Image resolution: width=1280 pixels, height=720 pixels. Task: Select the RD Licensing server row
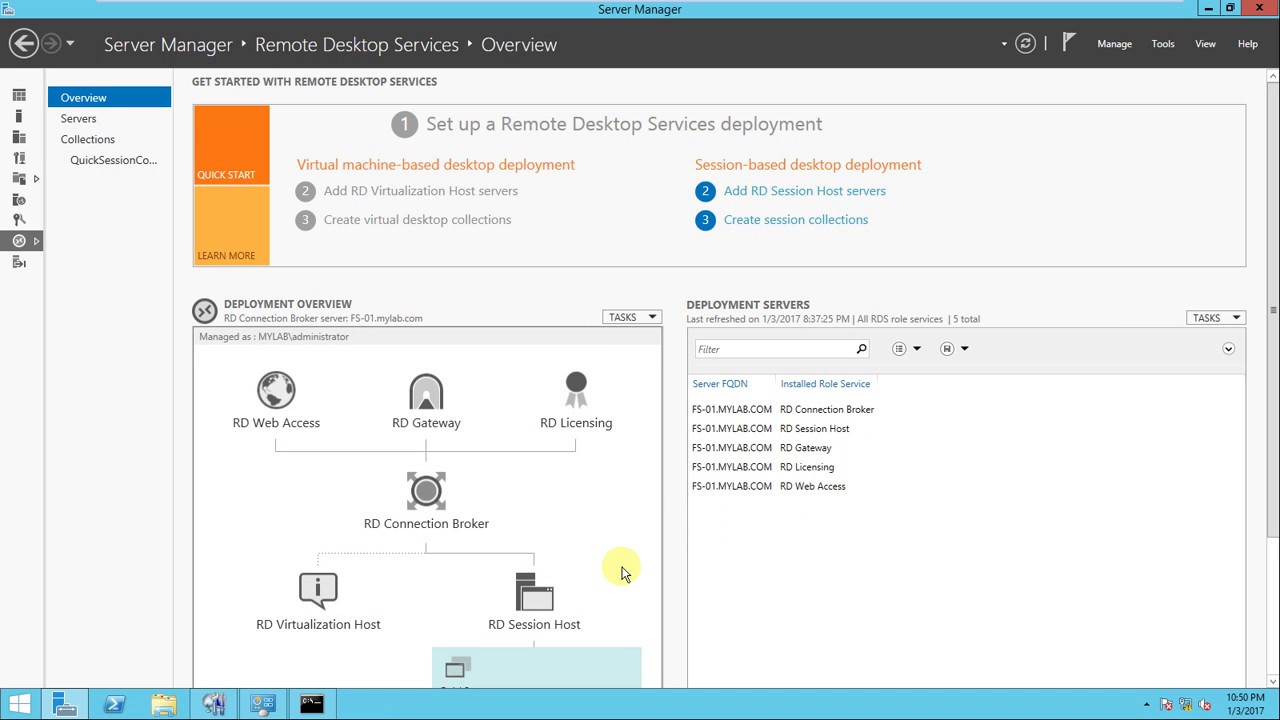pos(965,466)
